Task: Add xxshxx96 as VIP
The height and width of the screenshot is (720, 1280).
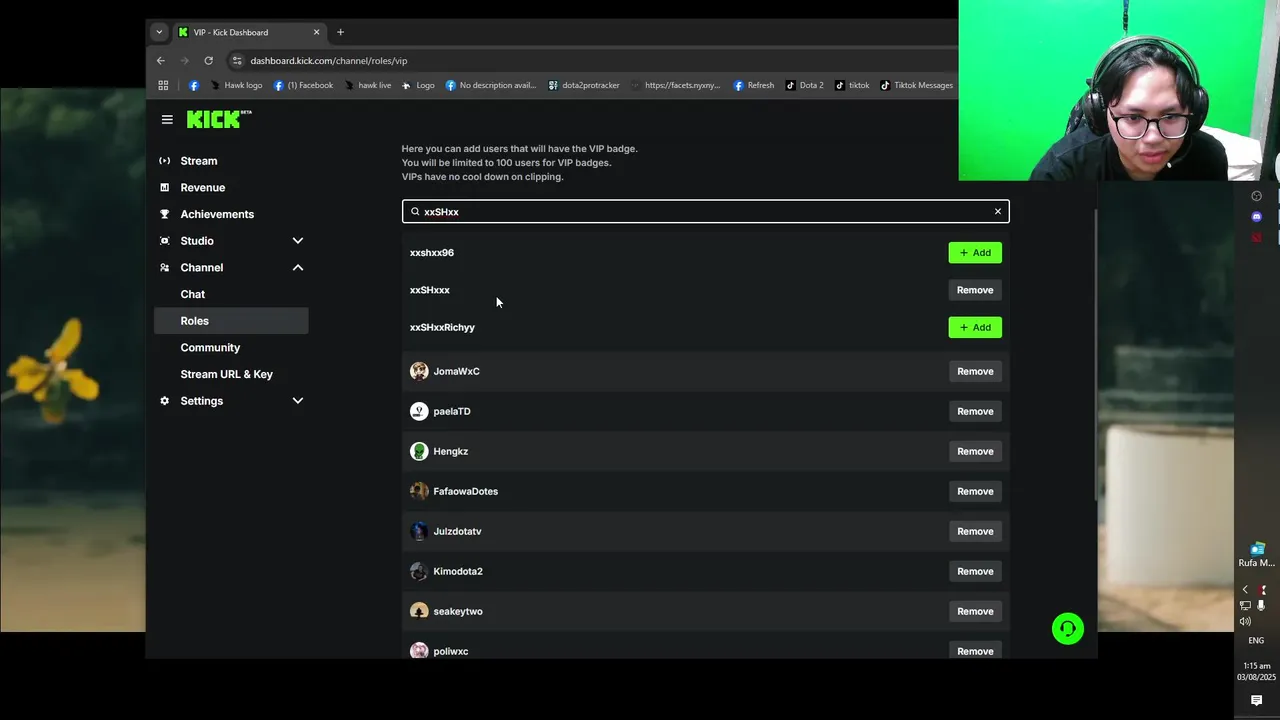Action: [x=975, y=253]
